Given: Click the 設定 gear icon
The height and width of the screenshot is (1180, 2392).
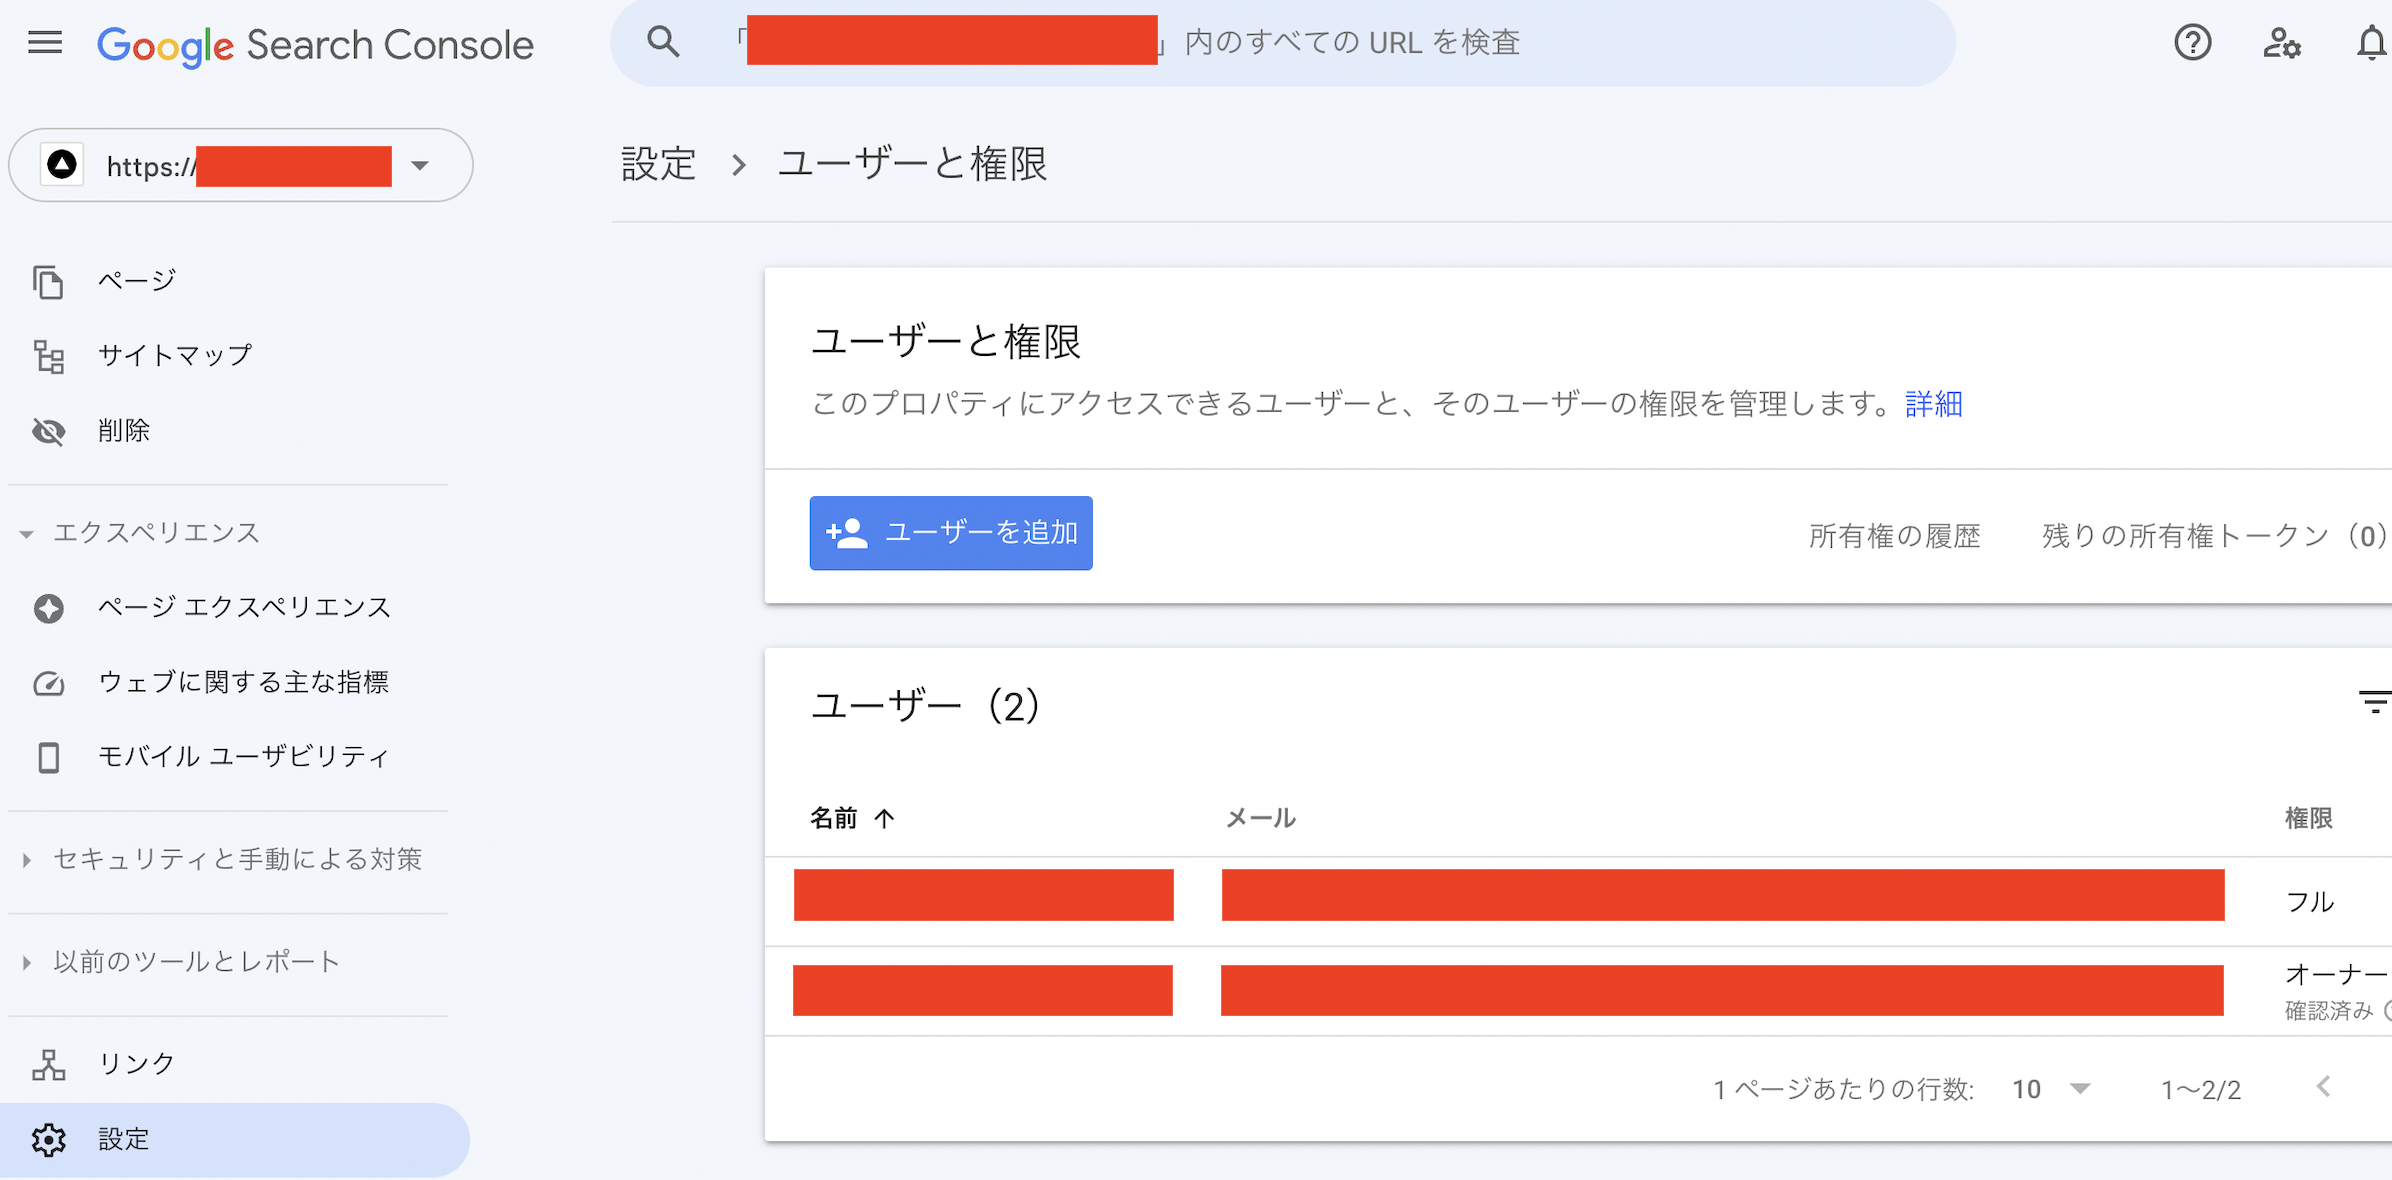Looking at the screenshot, I should click(x=48, y=1139).
